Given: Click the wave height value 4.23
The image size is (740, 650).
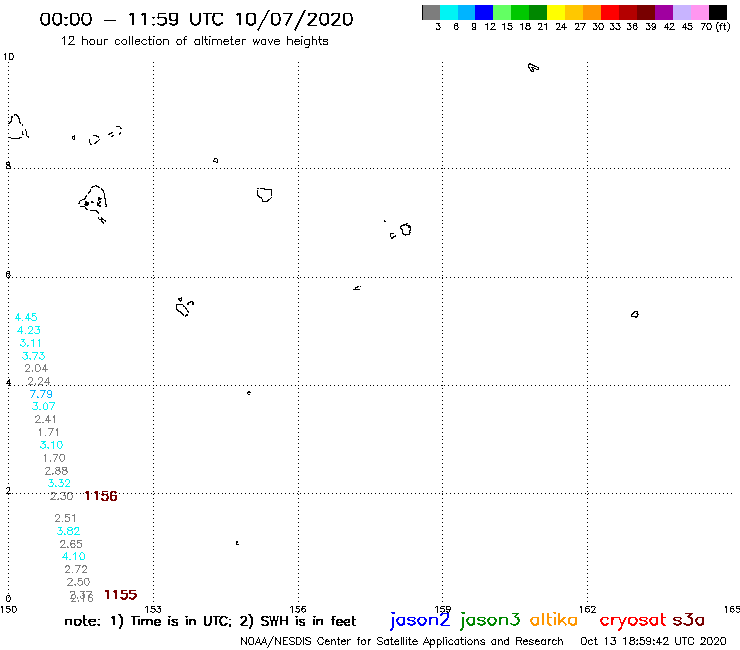Looking at the screenshot, I should tap(29, 330).
